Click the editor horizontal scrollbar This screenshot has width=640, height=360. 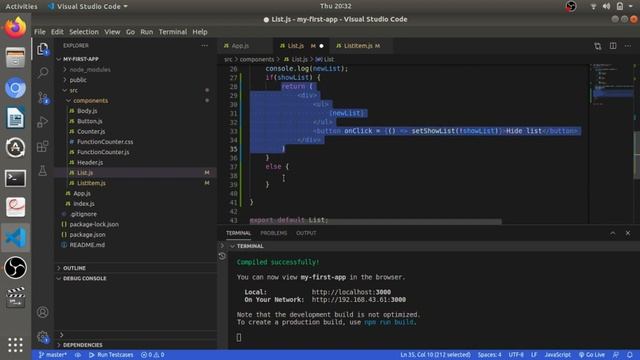(376, 221)
